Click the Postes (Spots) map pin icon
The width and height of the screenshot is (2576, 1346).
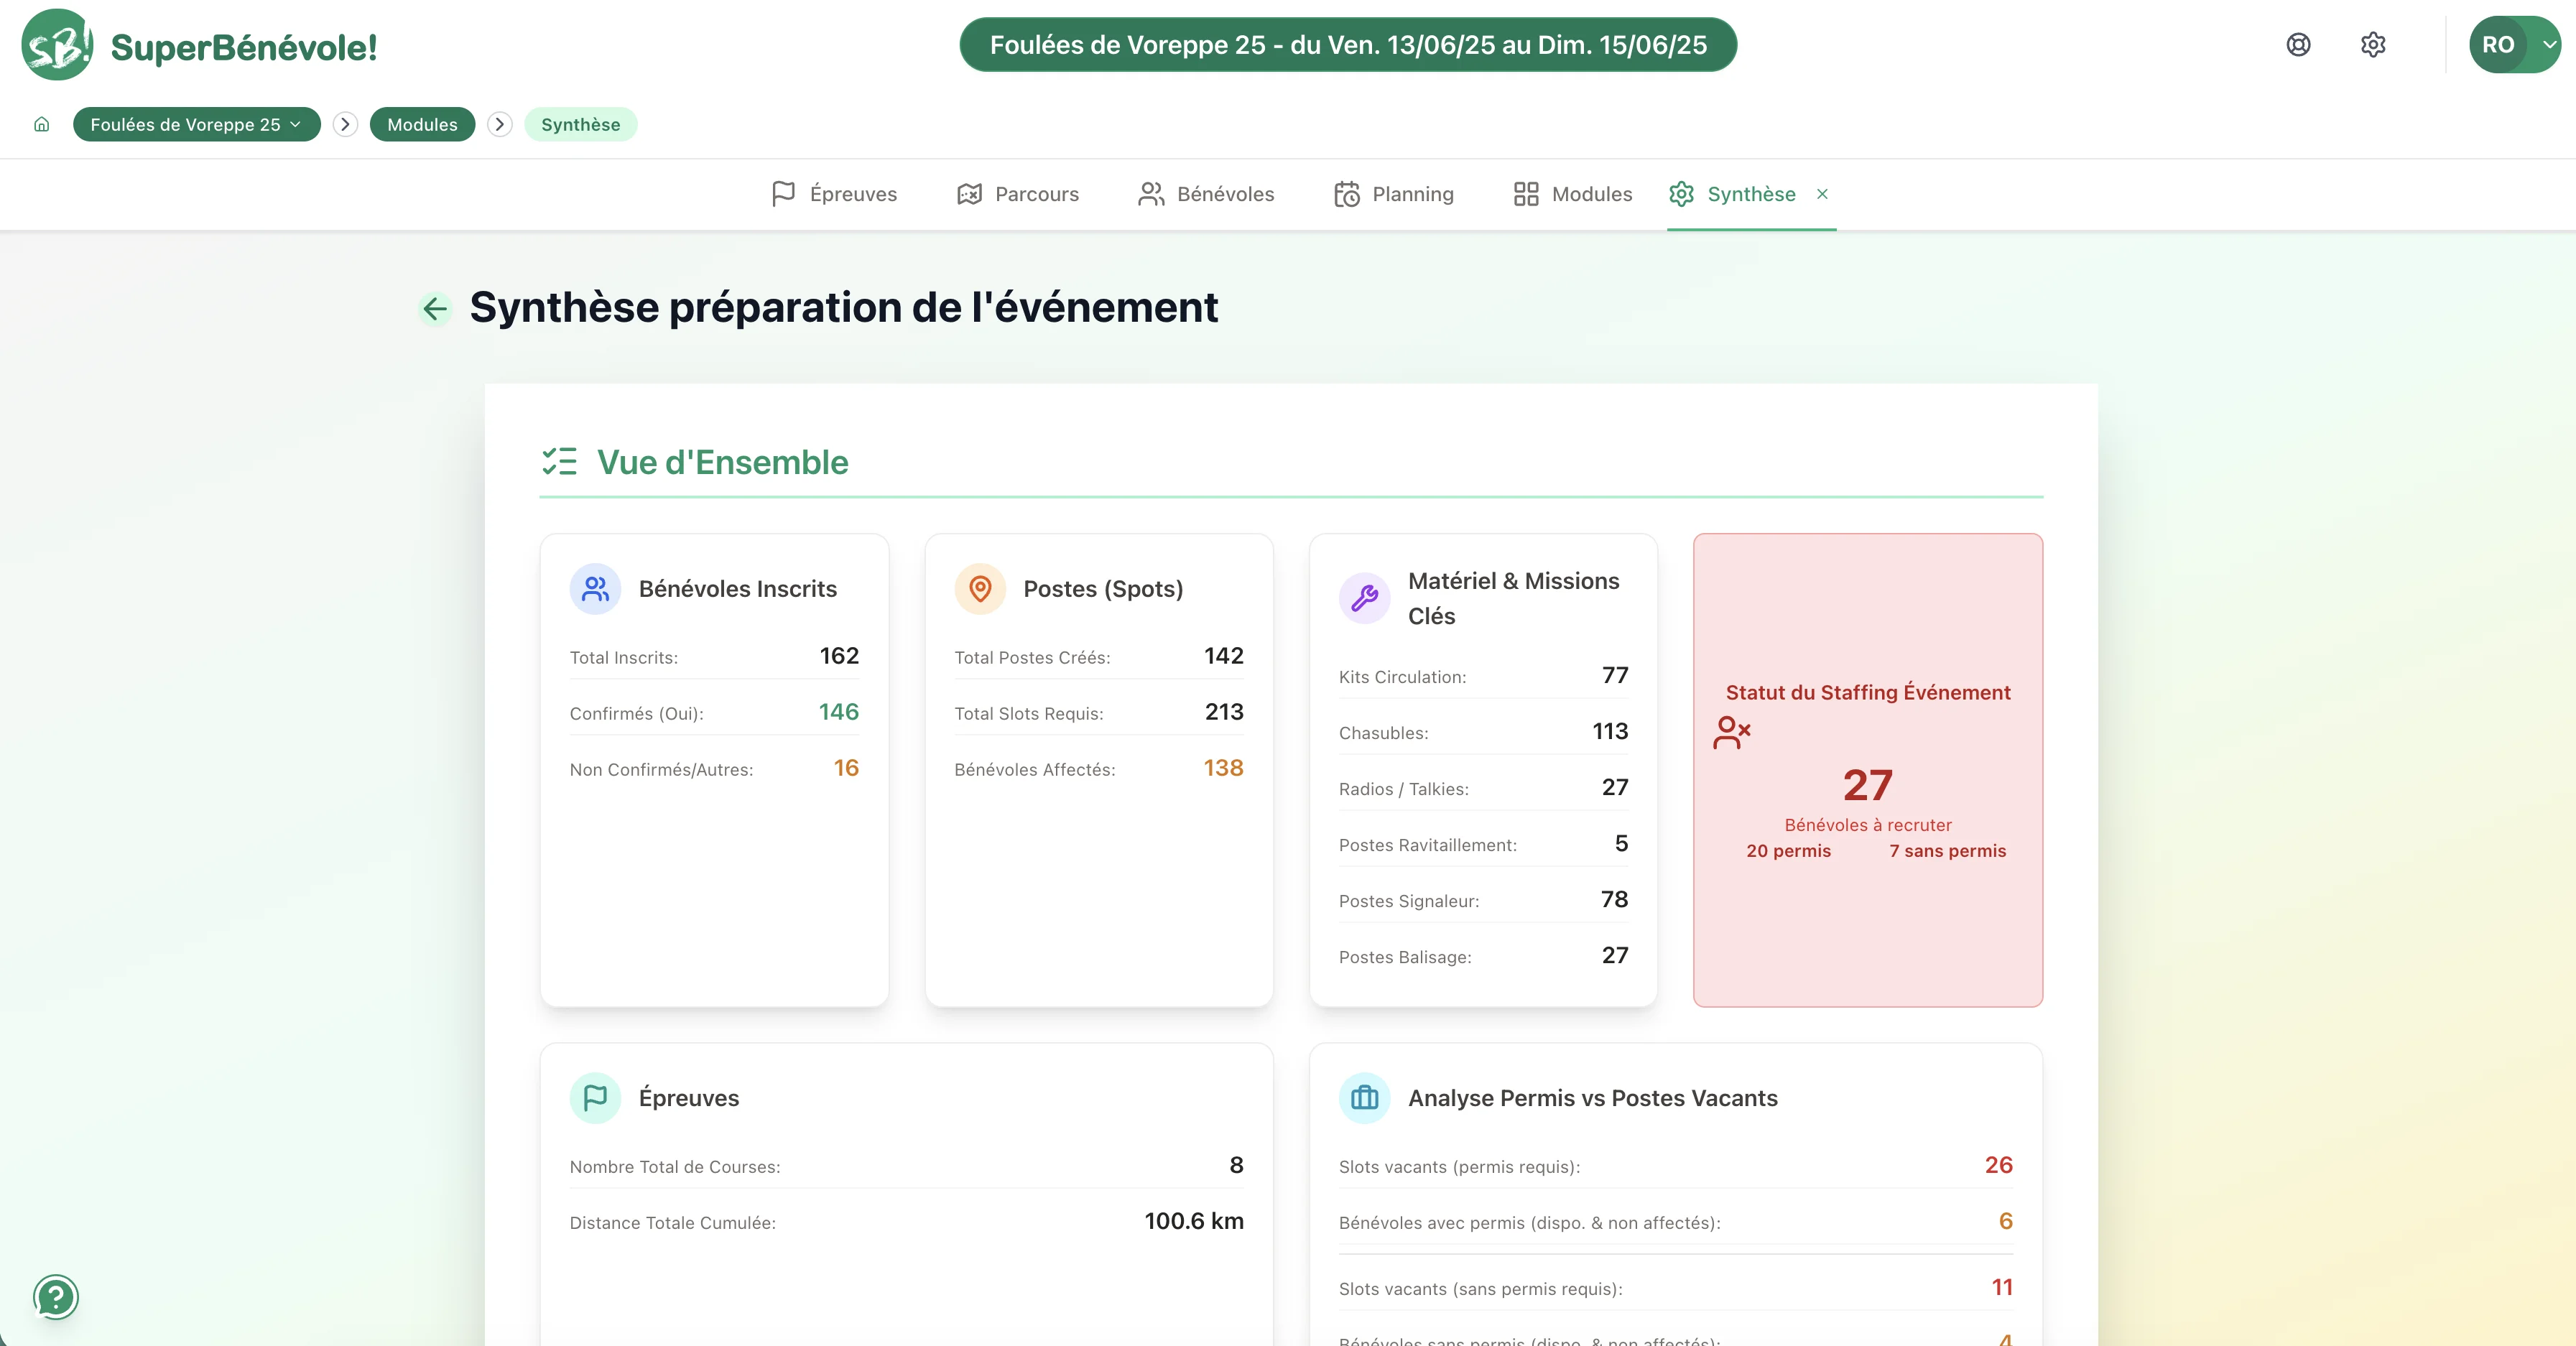980,589
